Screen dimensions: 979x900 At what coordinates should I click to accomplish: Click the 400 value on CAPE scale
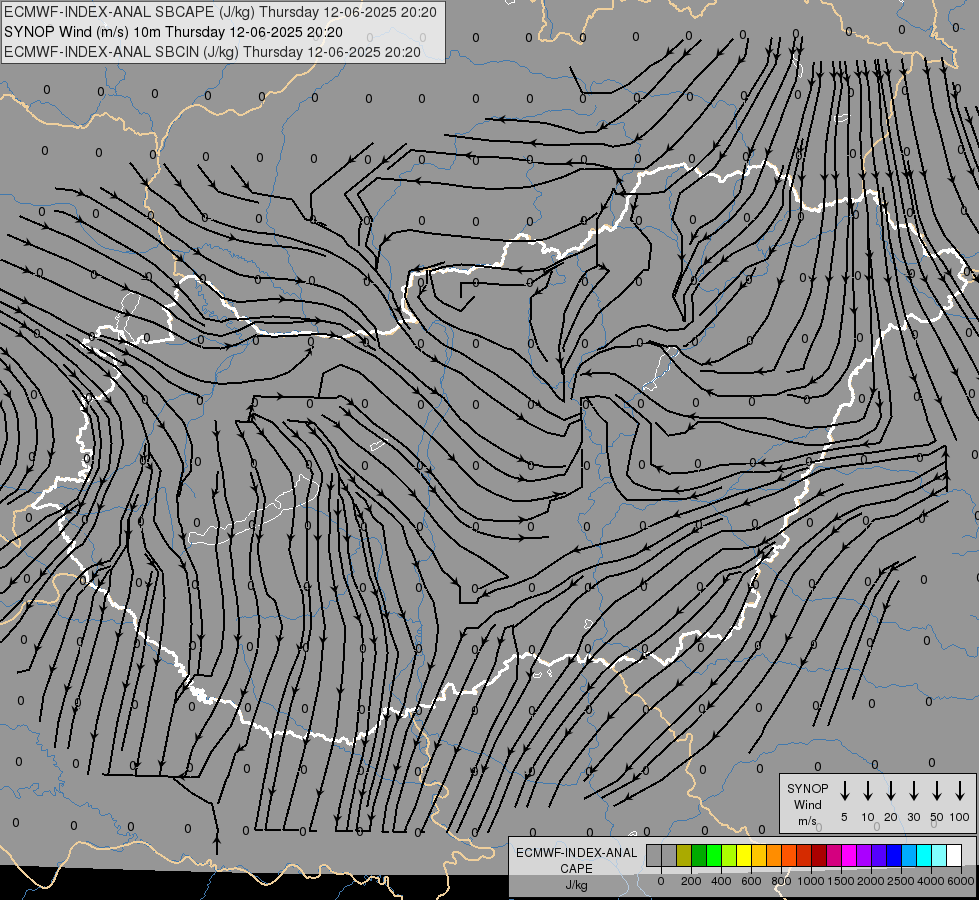coord(721,881)
